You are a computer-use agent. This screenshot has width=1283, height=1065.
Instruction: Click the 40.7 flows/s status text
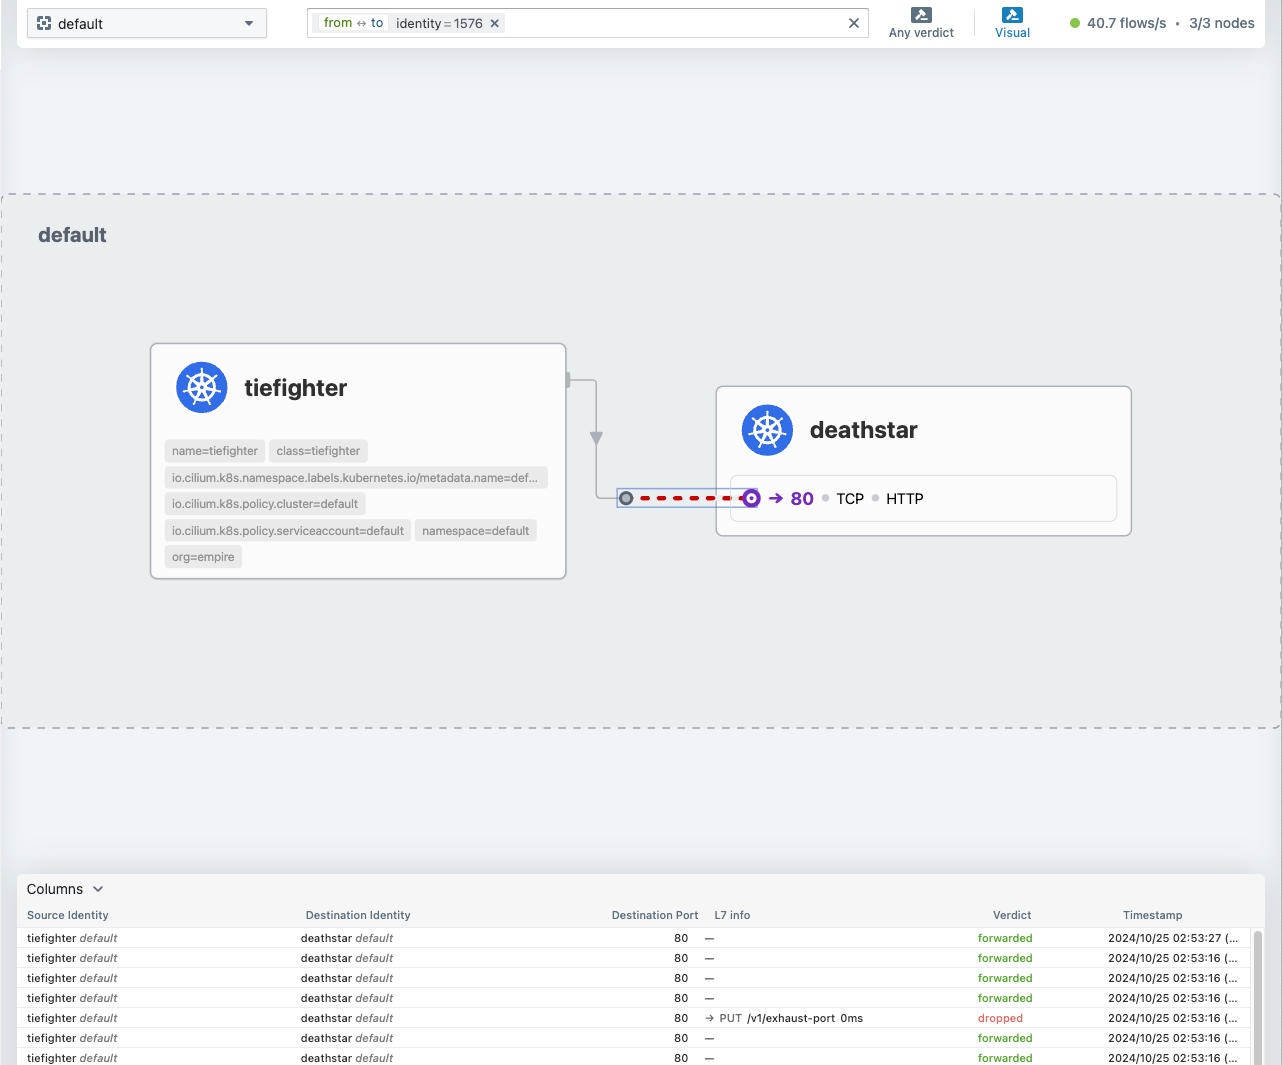1126,23
